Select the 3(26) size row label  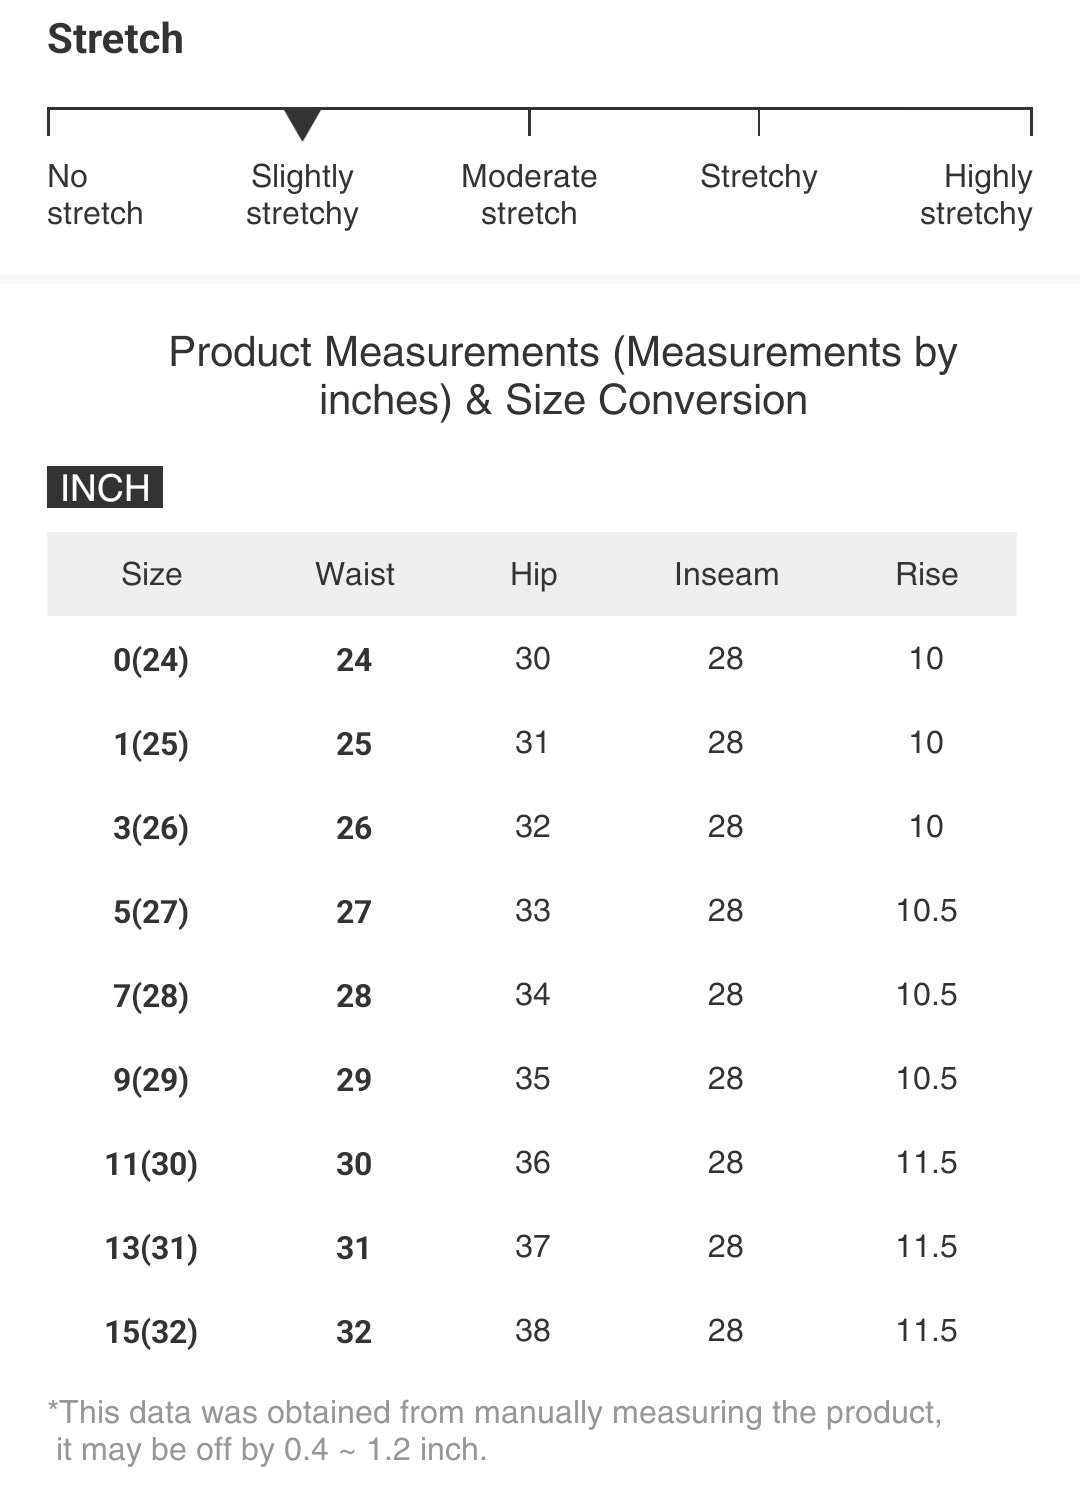pyautogui.click(x=151, y=828)
